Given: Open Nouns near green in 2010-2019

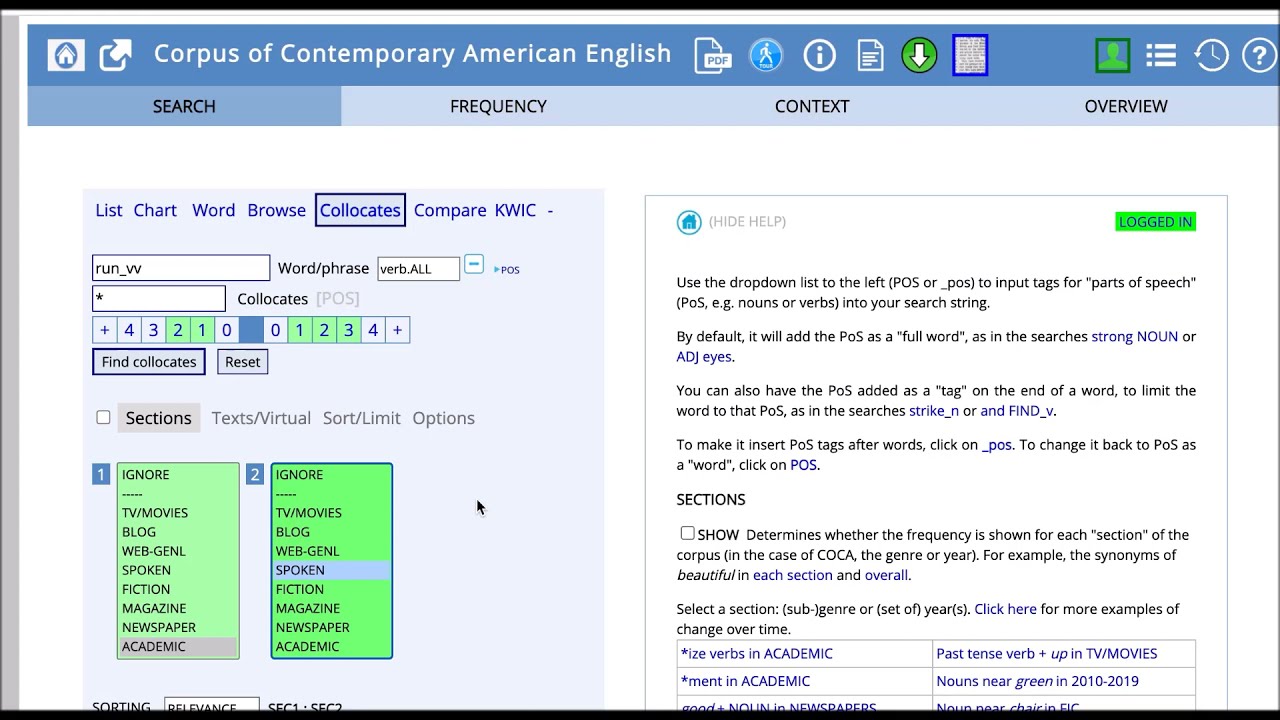Looking at the screenshot, I should point(1037,682).
